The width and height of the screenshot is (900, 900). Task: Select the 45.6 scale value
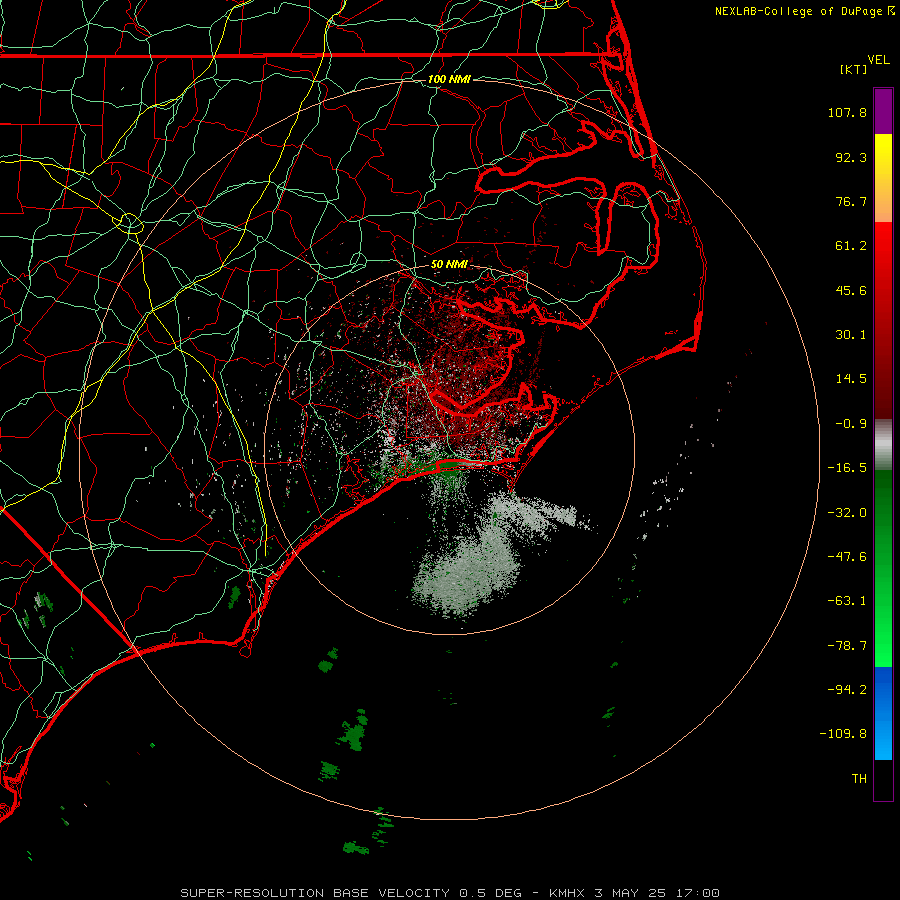tap(851, 290)
